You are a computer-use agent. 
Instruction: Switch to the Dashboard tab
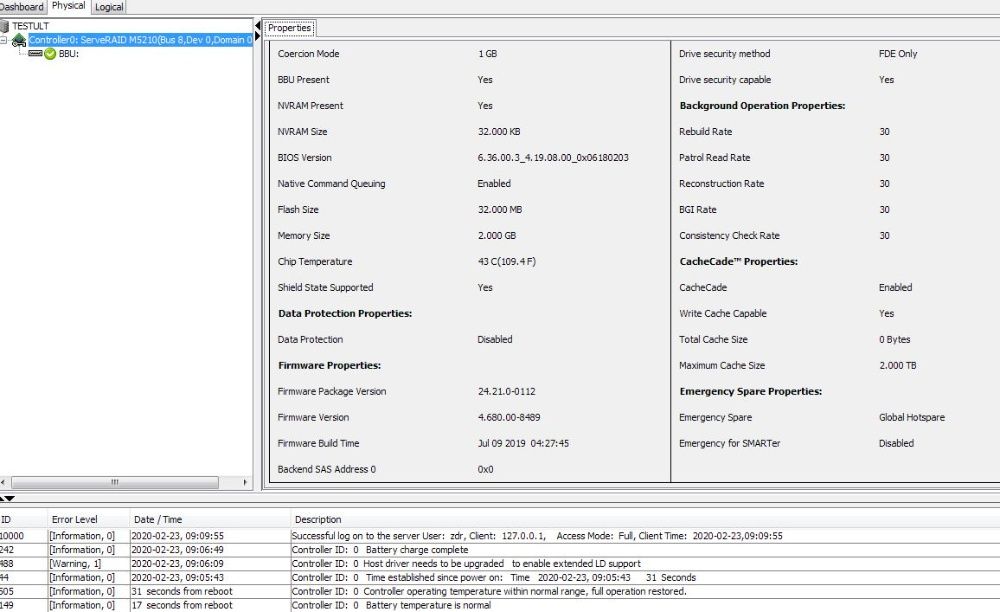22,7
